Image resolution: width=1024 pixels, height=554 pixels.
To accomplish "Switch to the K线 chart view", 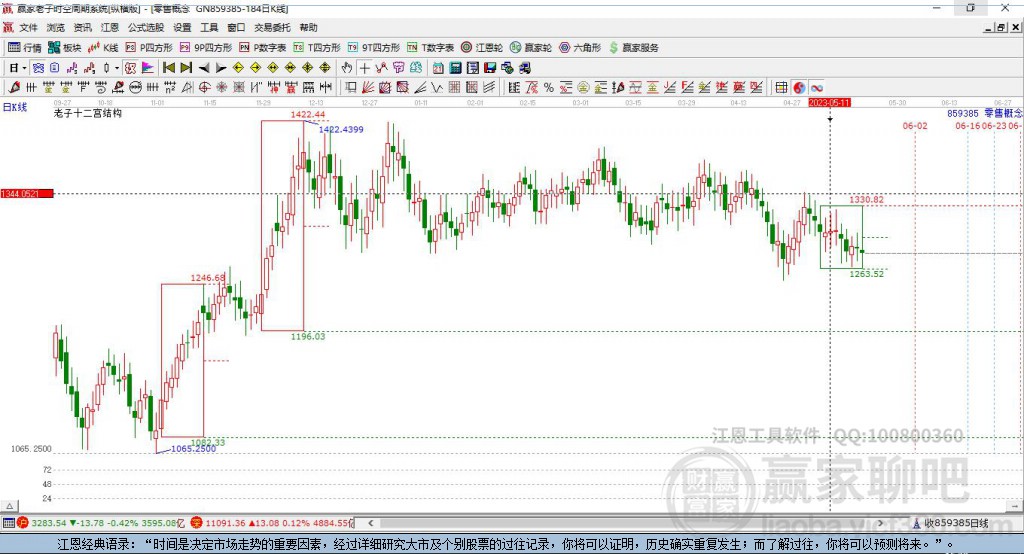I will [103, 48].
